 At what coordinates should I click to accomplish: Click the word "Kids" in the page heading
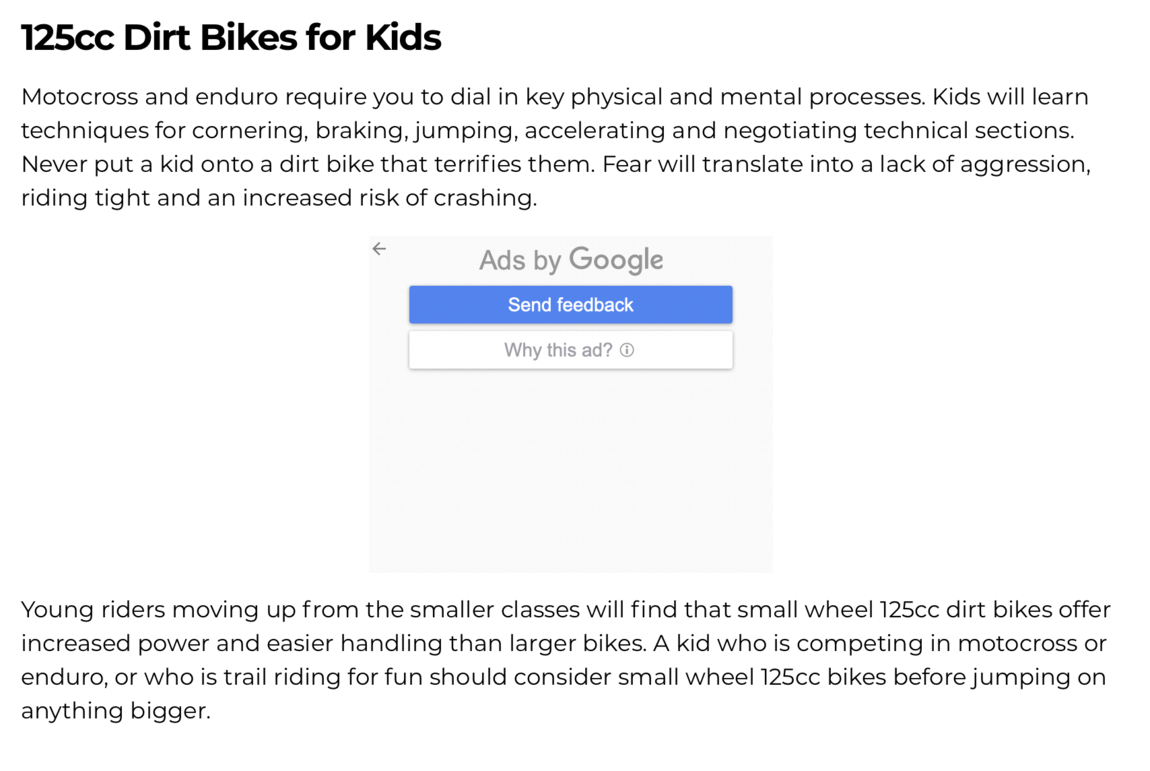click(405, 37)
